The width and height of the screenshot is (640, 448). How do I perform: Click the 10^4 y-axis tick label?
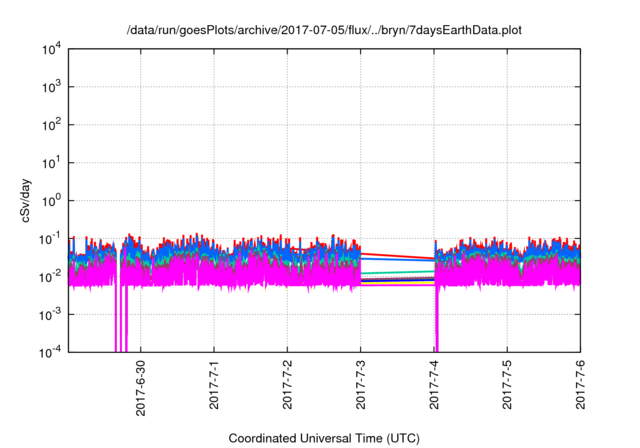(51, 50)
